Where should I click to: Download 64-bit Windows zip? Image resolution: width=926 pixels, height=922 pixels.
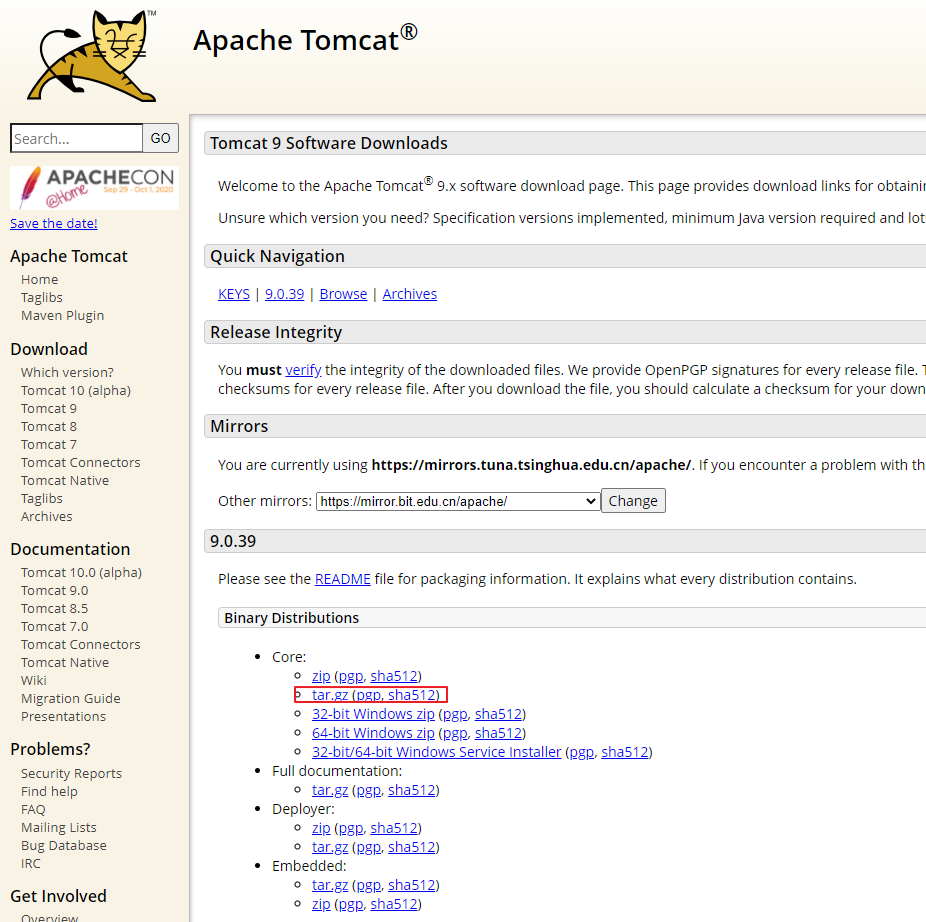(x=373, y=732)
